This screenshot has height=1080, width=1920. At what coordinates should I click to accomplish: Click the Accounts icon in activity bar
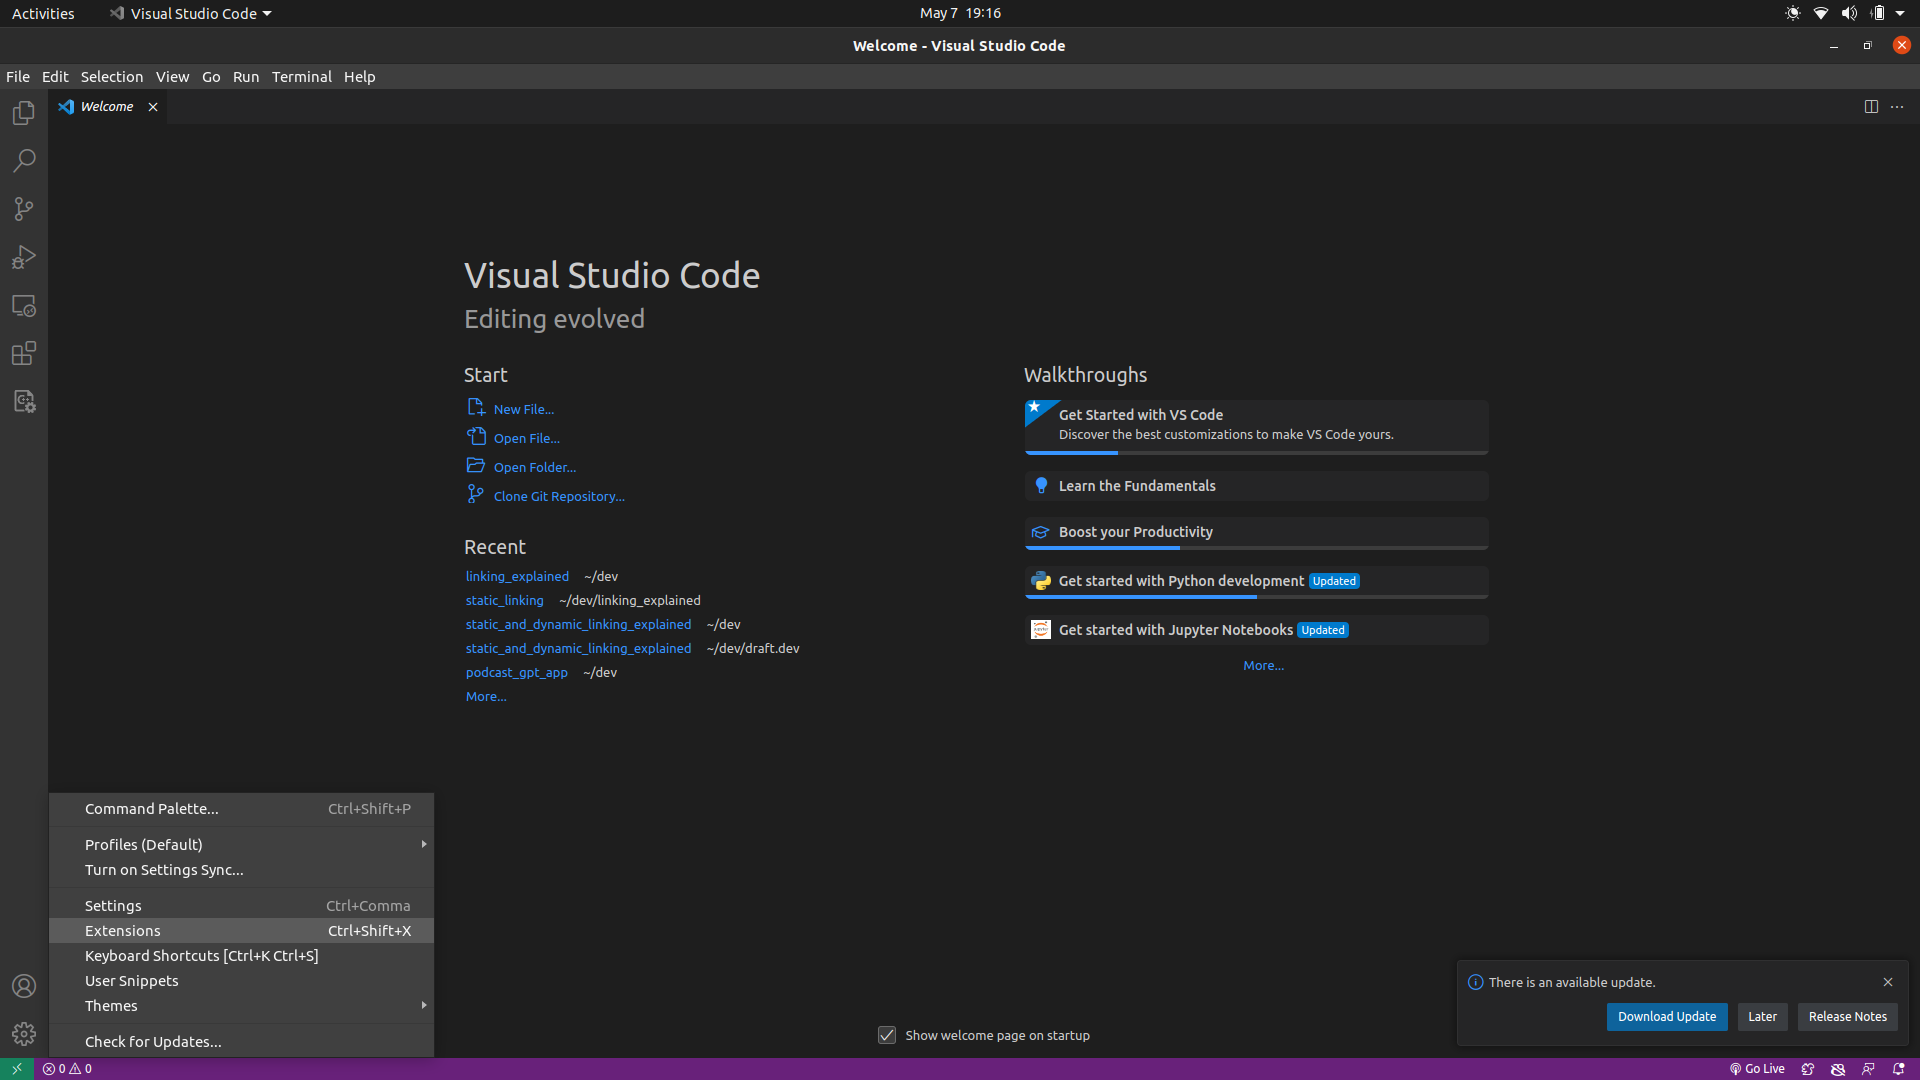click(x=24, y=986)
